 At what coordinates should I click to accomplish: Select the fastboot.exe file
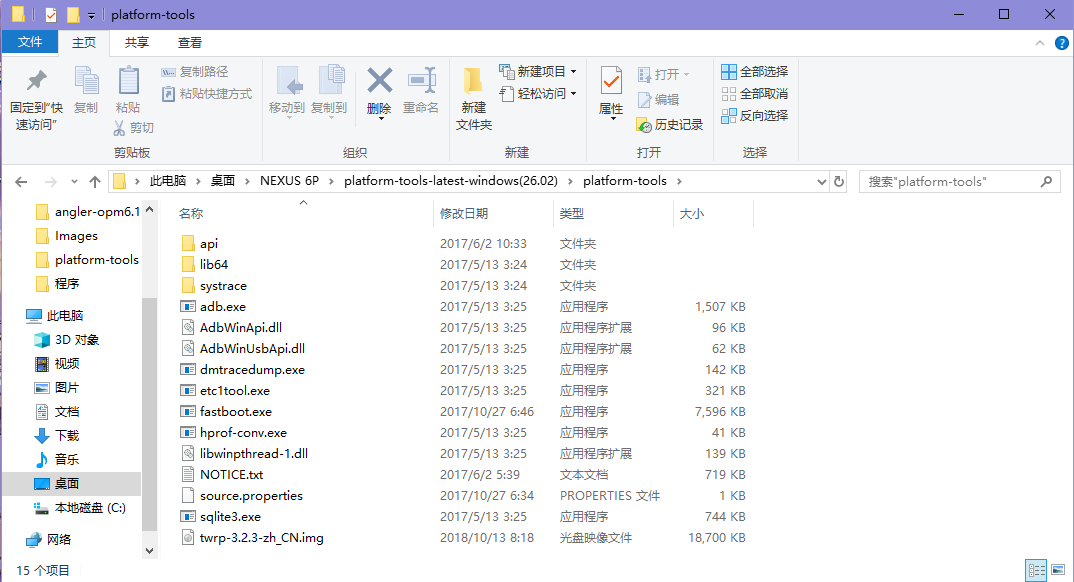tap(235, 412)
